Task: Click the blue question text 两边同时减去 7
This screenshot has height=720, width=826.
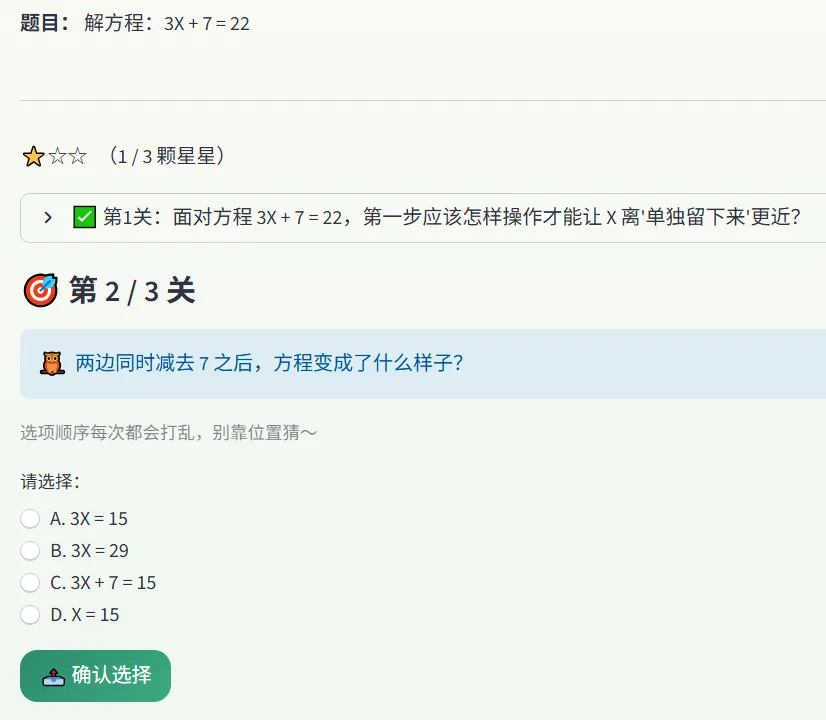Action: tap(269, 363)
